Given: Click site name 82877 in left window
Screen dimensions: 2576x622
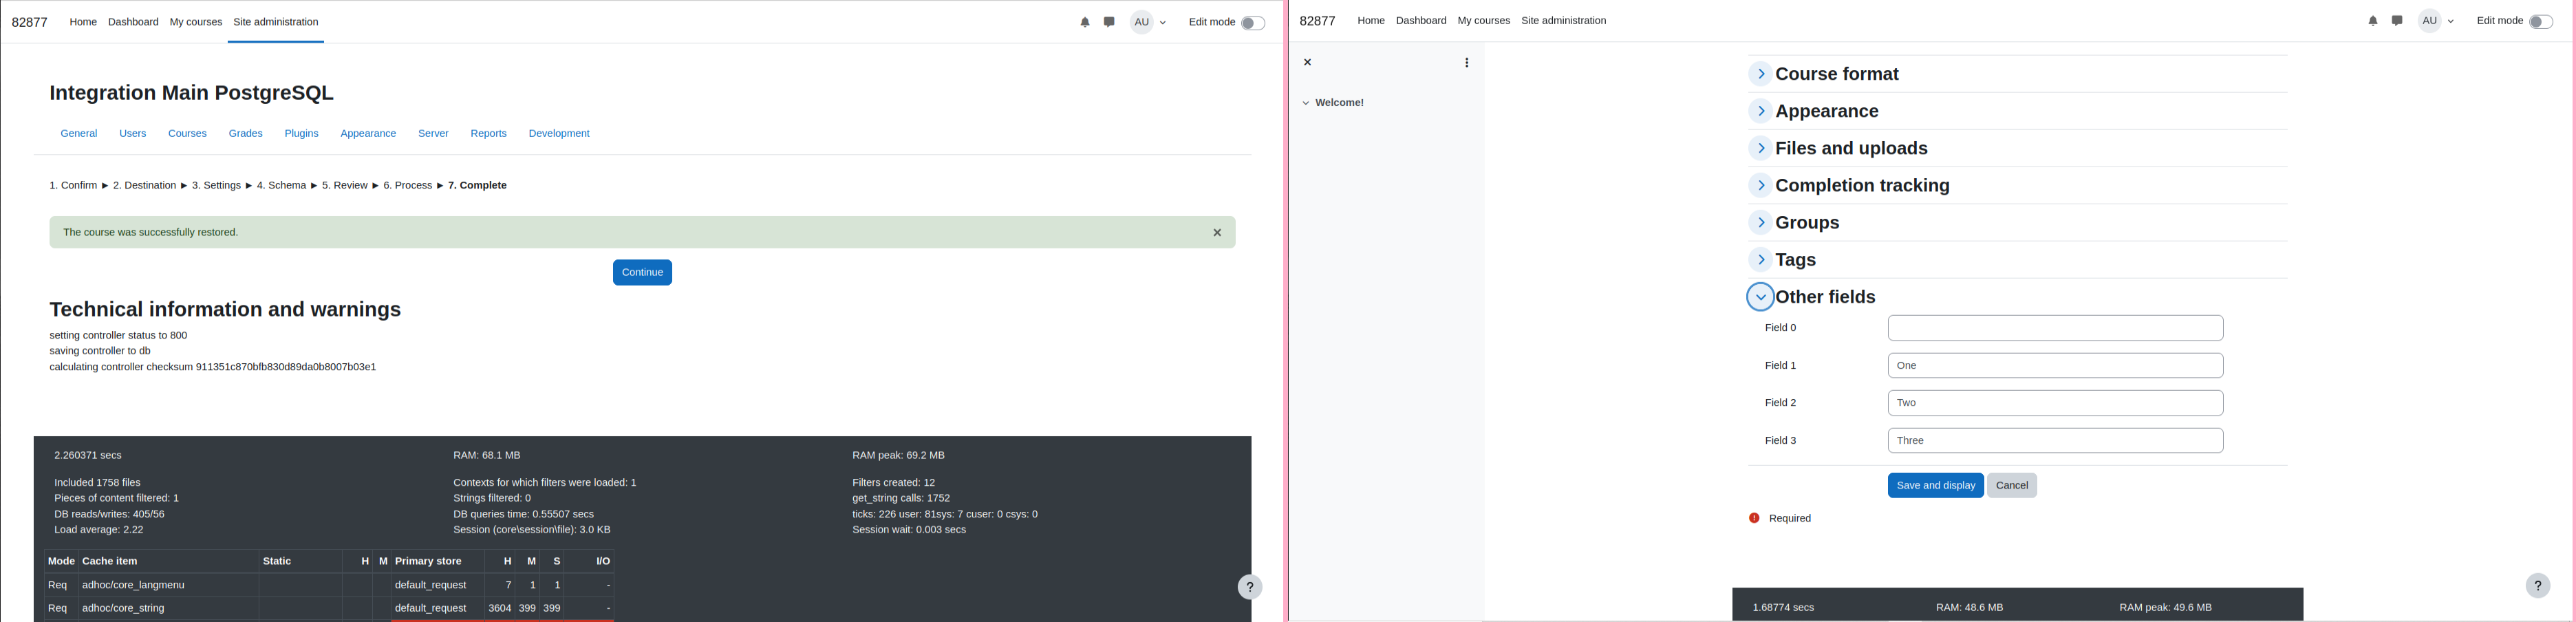Looking at the screenshot, I should tap(30, 23).
